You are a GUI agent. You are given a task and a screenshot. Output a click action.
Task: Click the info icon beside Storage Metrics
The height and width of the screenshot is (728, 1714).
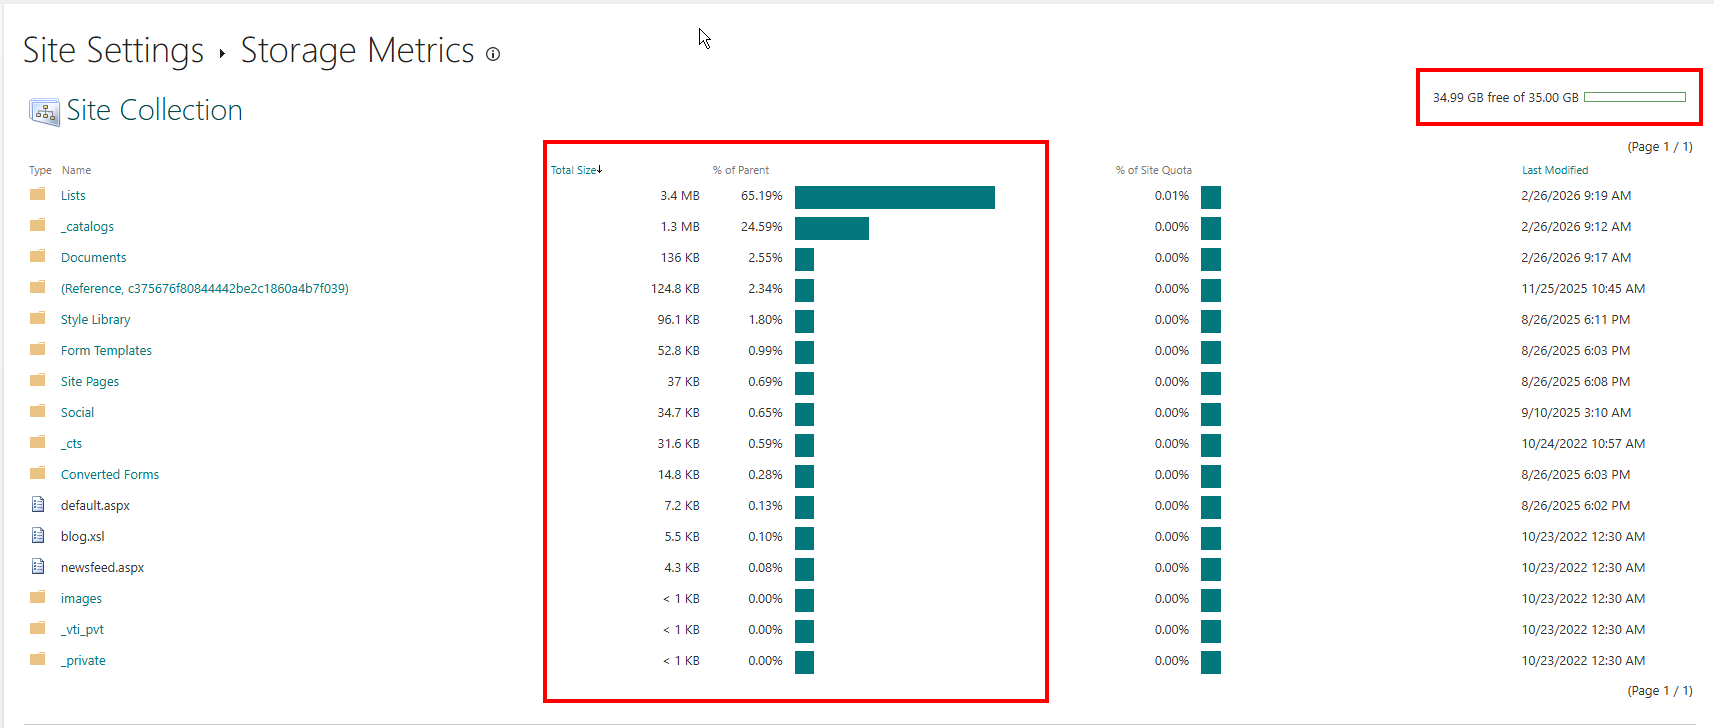click(x=493, y=54)
